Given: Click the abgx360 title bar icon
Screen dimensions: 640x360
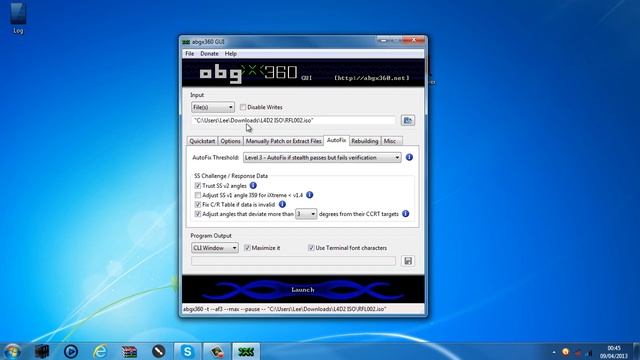Looking at the screenshot, I should click(x=186, y=42).
